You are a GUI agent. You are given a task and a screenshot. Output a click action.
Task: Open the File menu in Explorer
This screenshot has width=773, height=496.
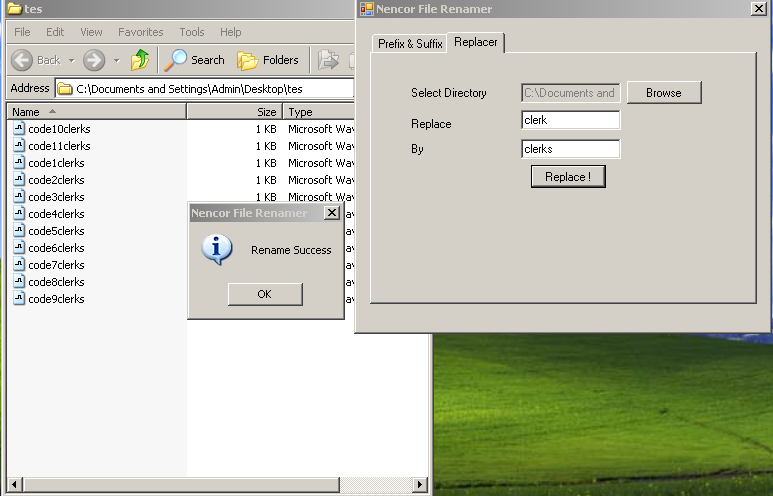click(22, 32)
